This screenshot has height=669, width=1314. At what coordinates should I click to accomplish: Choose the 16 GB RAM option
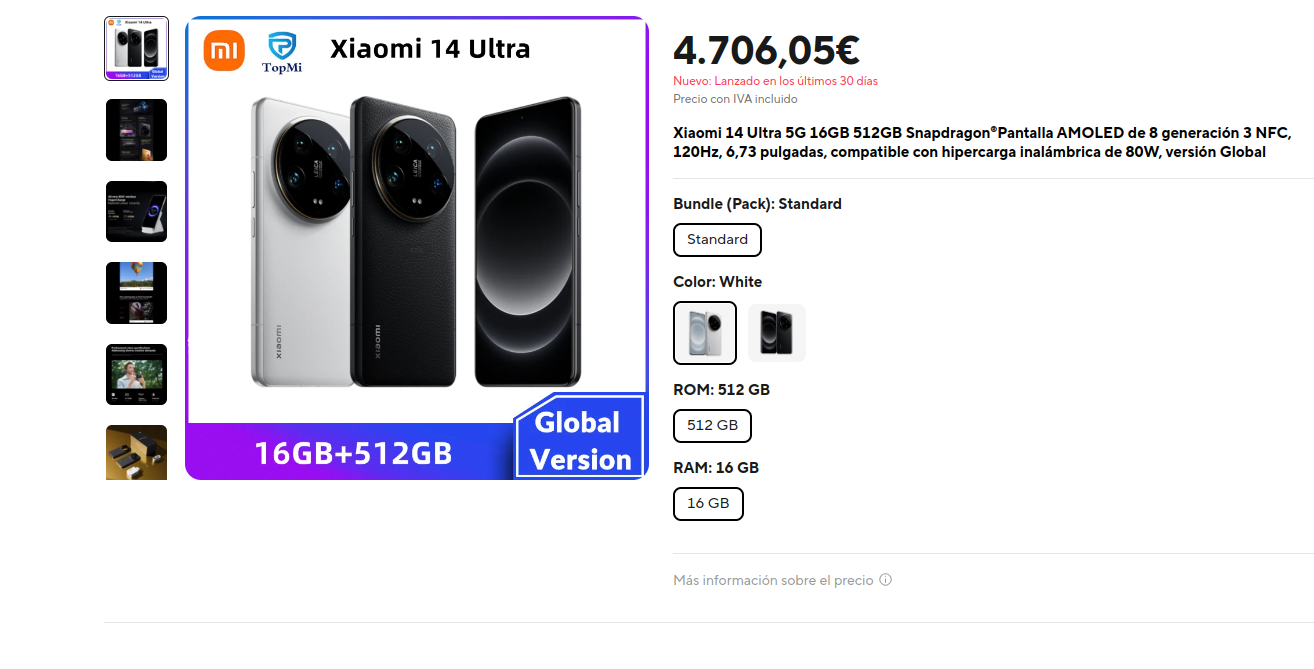(x=709, y=504)
